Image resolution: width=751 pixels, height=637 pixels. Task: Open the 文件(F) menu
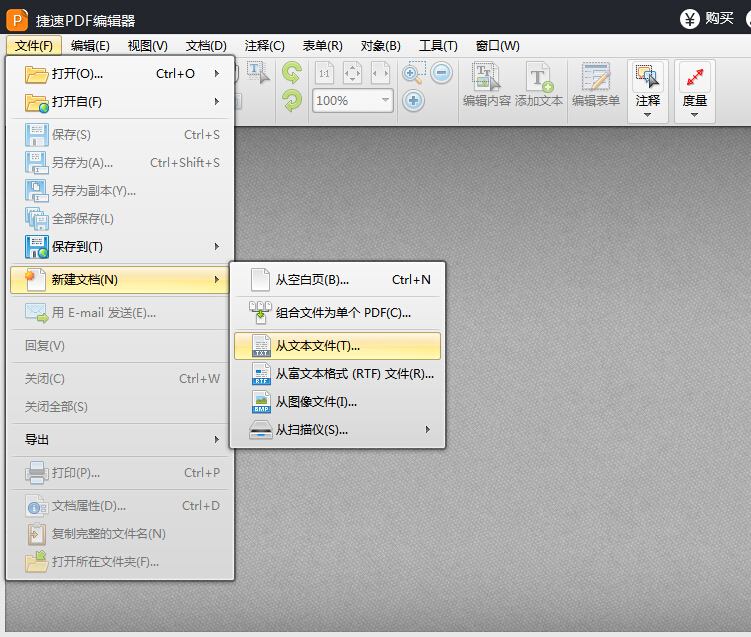34,46
